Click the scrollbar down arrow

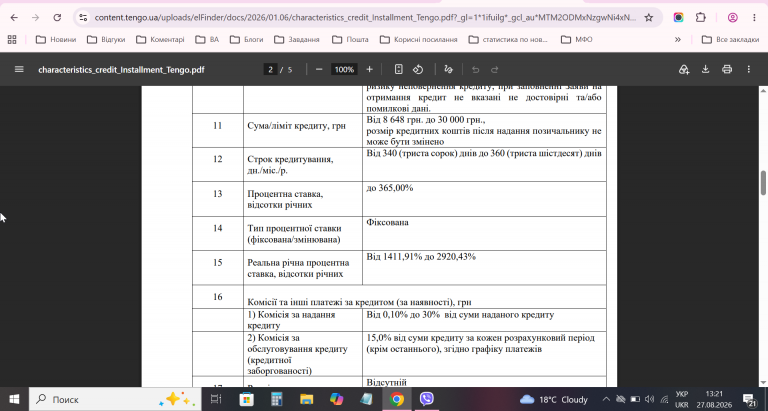coord(763,383)
